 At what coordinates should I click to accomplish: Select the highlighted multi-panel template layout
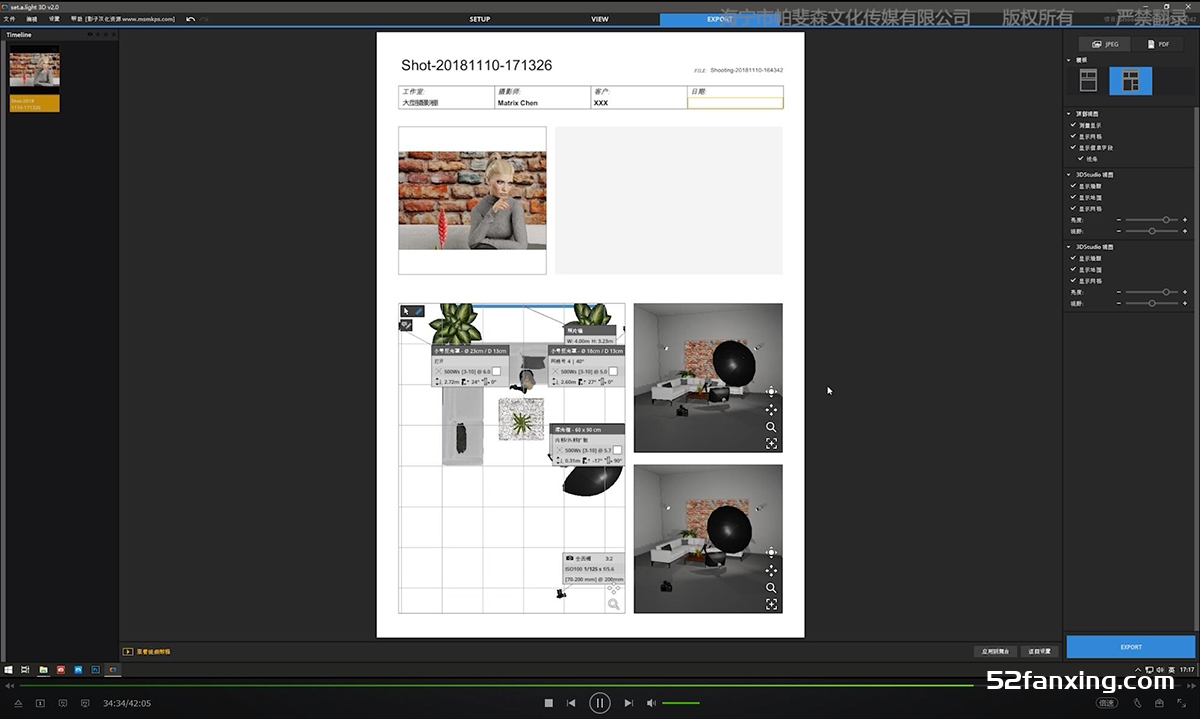[1130, 81]
